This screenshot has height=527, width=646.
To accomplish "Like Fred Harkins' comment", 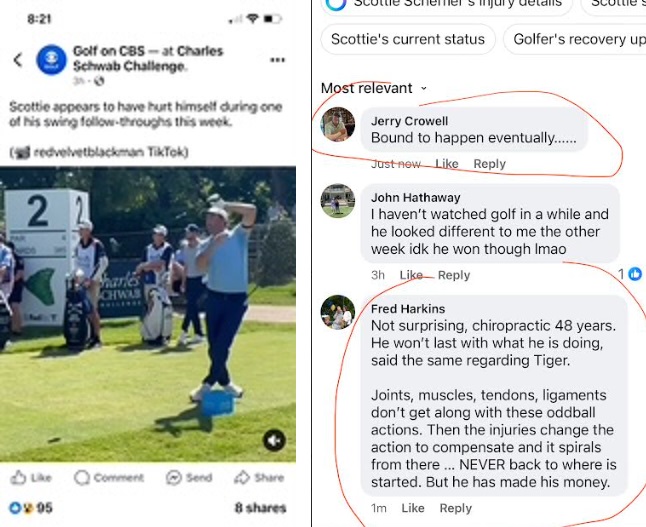I will point(412,508).
